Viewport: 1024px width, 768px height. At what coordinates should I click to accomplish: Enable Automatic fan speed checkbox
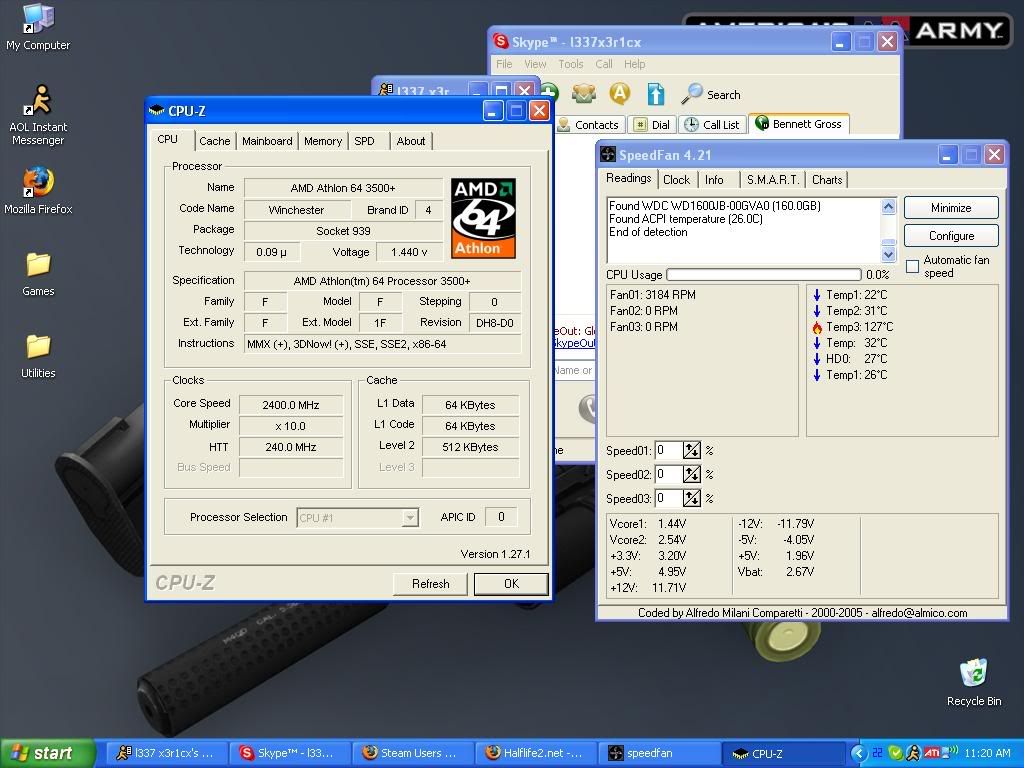[x=912, y=266]
